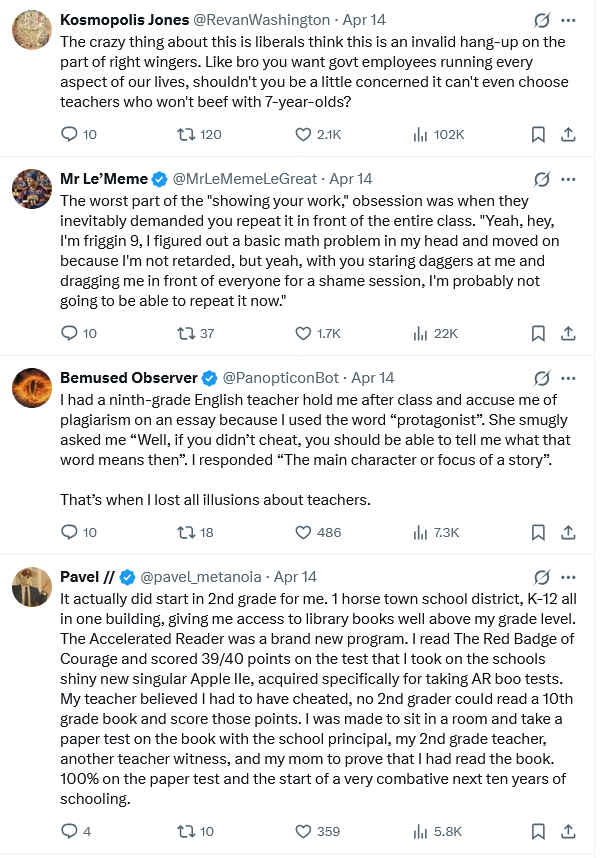
Task: Bookmark Bemused Observer's tweet
Action: click(538, 532)
